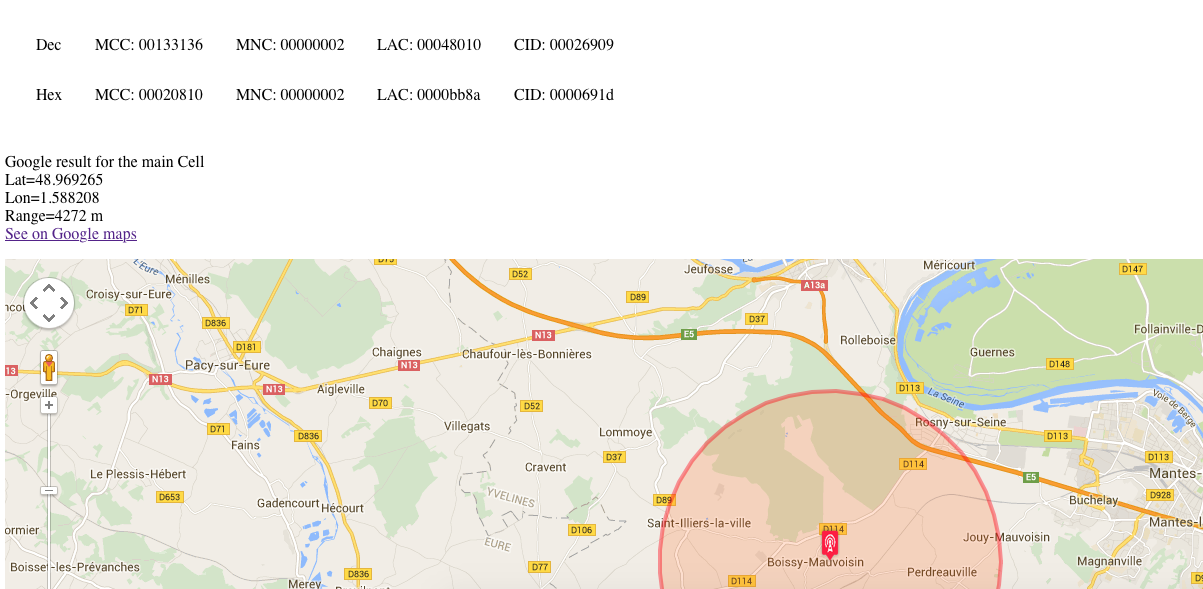Image resolution: width=1203 pixels, height=589 pixels.
Task: Click the Le Plessis-Hébert town label
Action: (x=138, y=473)
